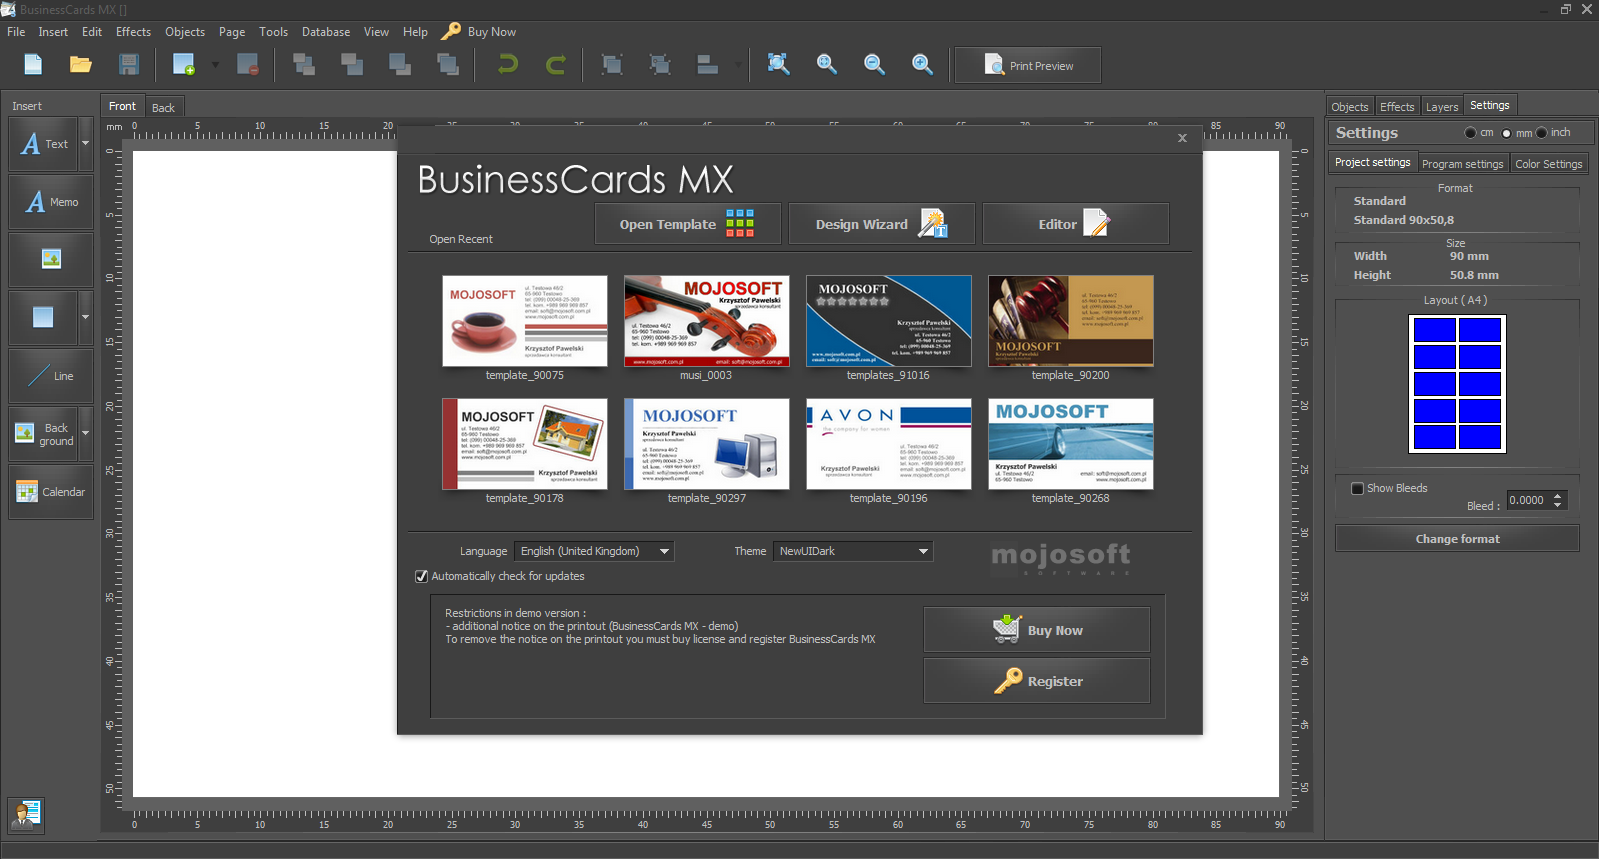Viewport: 1599px width, 859px height.
Task: Open a file with the folder icon
Action: click(81, 65)
